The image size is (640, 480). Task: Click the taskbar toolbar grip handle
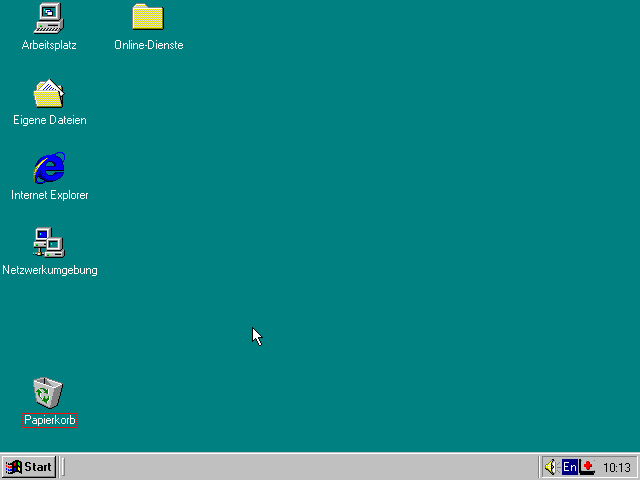[x=63, y=467]
